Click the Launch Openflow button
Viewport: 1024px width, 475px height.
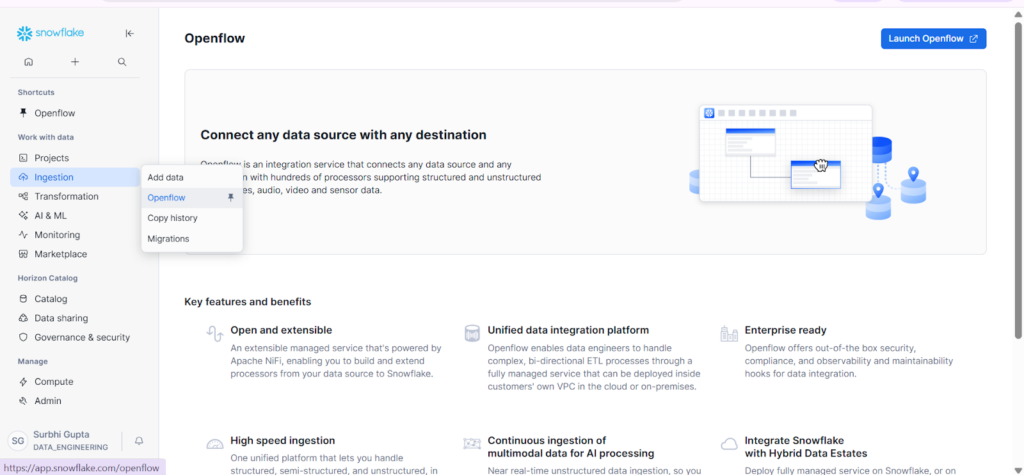[x=932, y=38]
